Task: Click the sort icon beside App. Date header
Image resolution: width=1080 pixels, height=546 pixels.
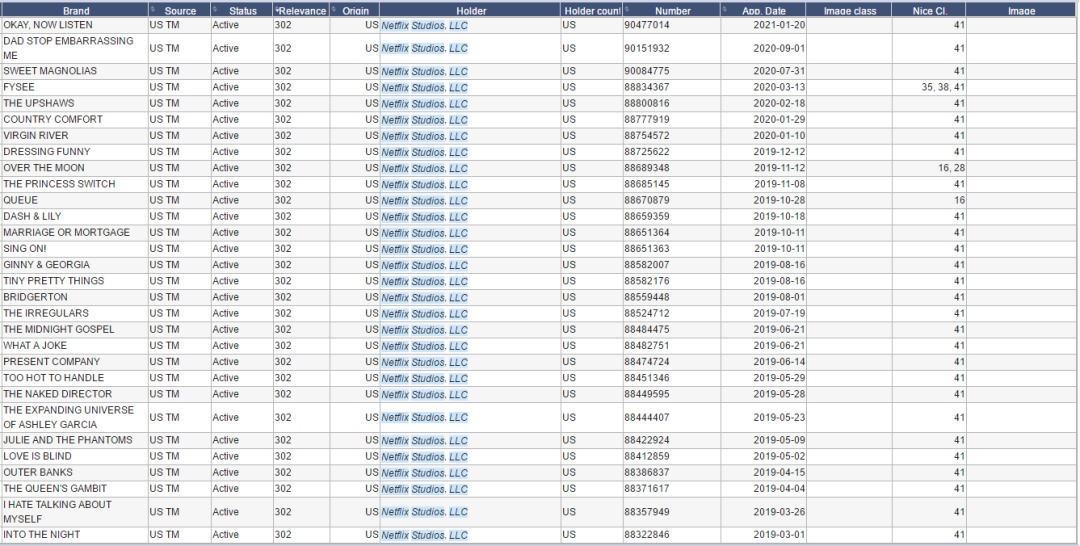Action: (725, 10)
